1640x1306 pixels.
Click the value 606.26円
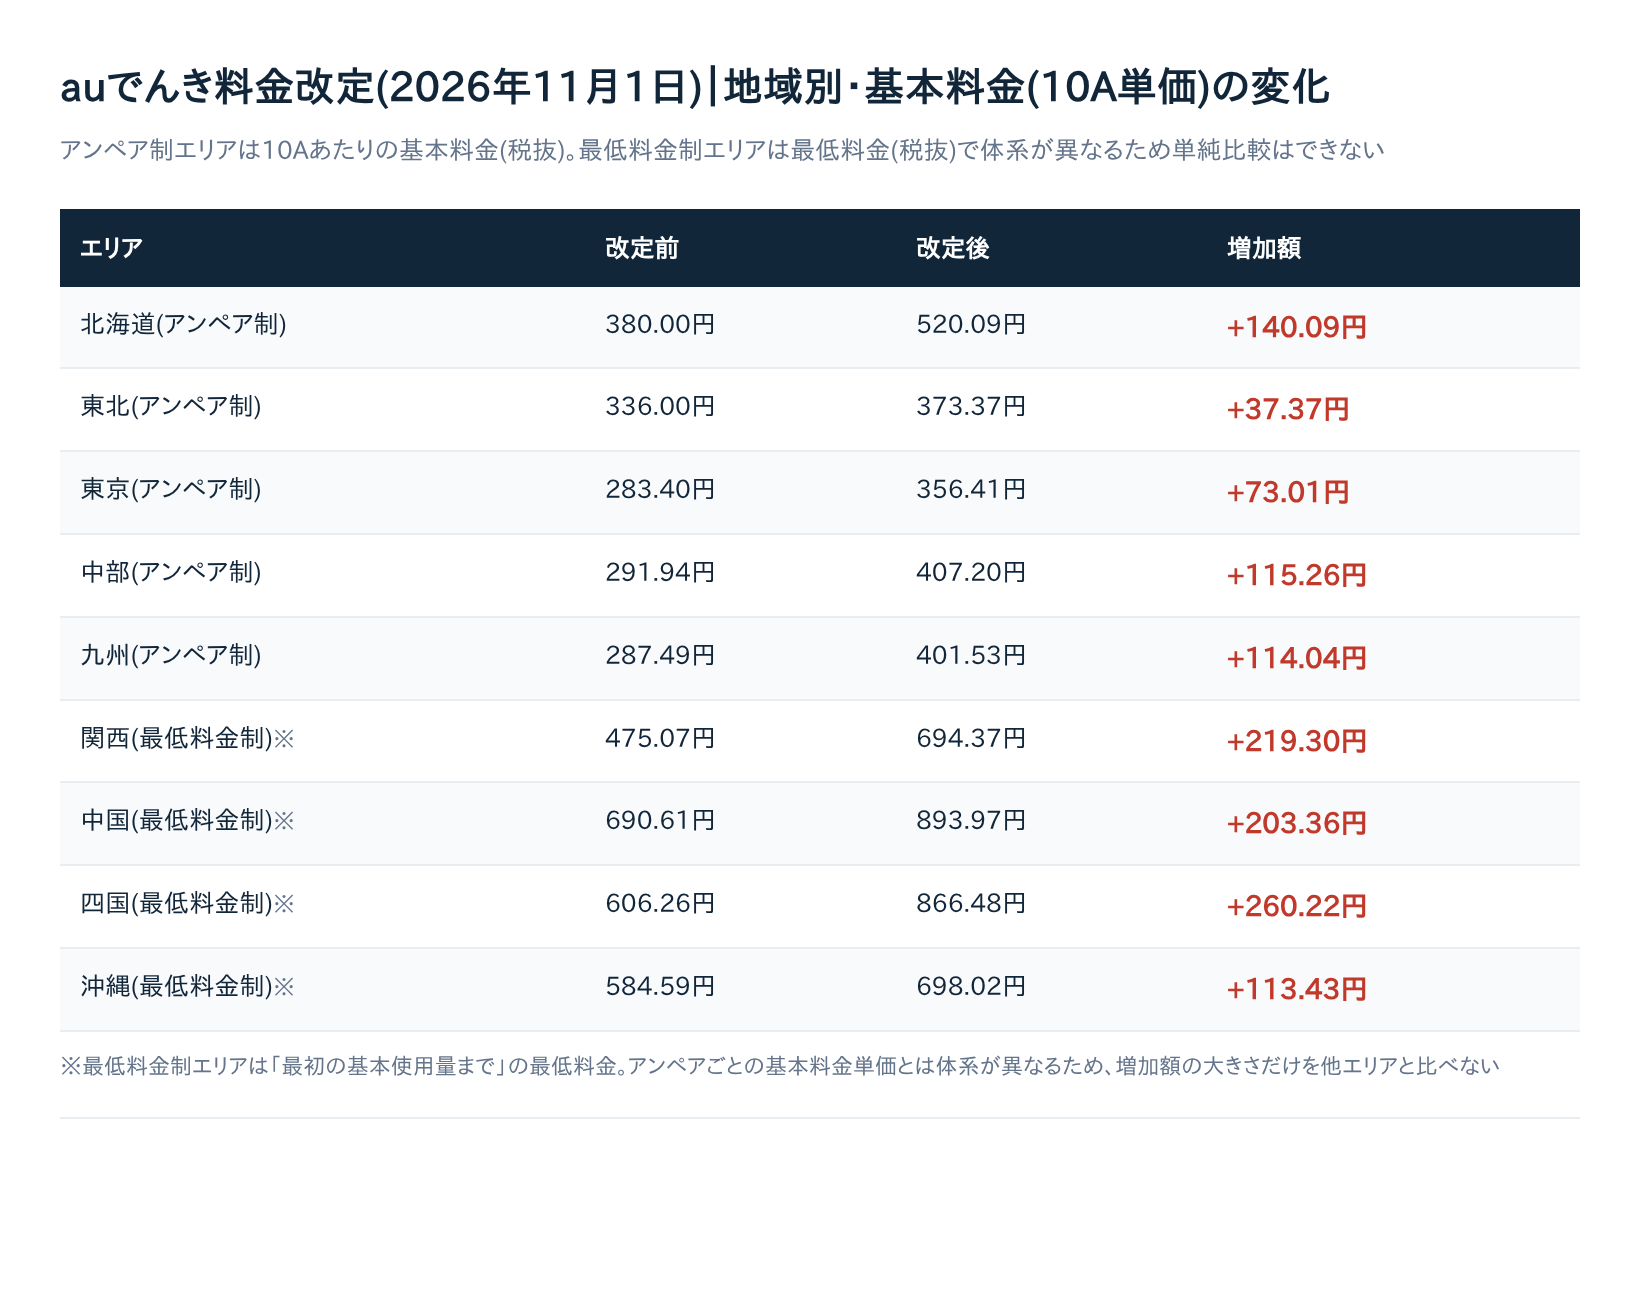tap(660, 903)
